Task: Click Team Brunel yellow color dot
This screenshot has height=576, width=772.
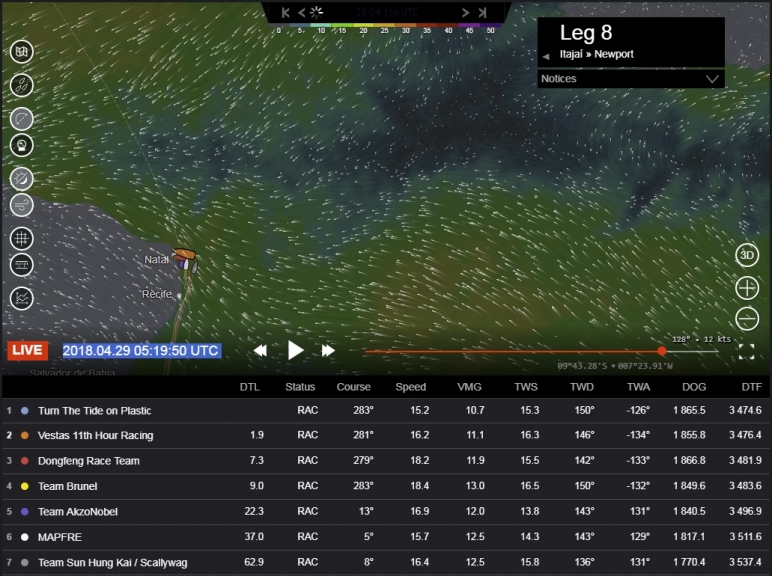Action: (x=25, y=486)
